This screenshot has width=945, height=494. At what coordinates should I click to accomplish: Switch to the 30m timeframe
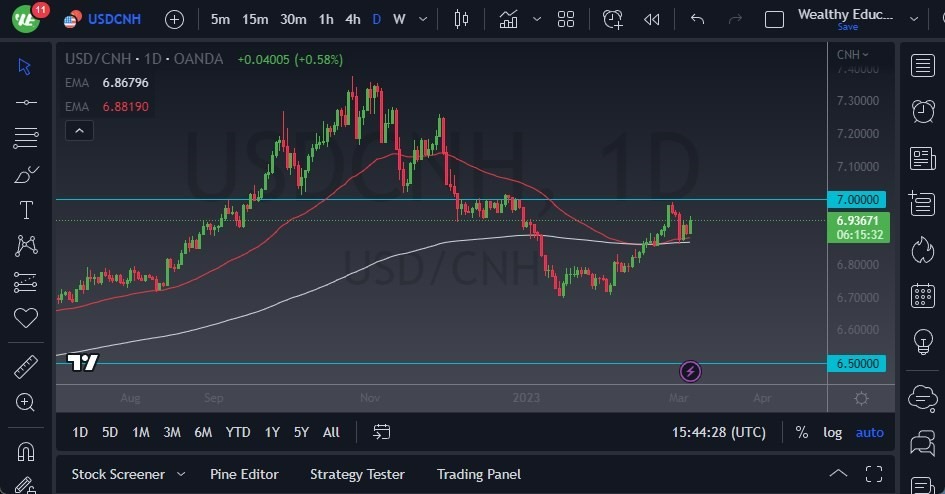[293, 19]
